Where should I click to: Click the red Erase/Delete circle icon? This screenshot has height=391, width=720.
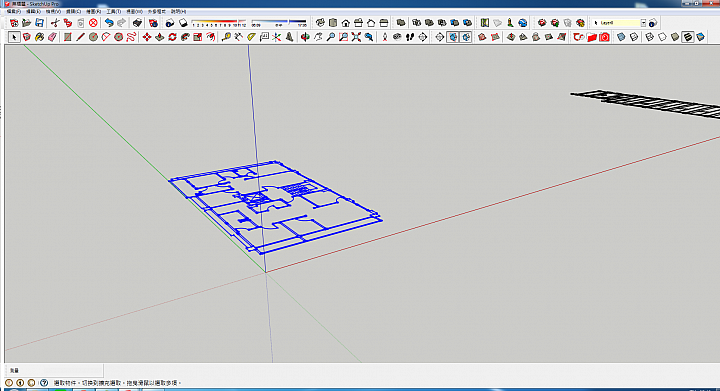93,22
